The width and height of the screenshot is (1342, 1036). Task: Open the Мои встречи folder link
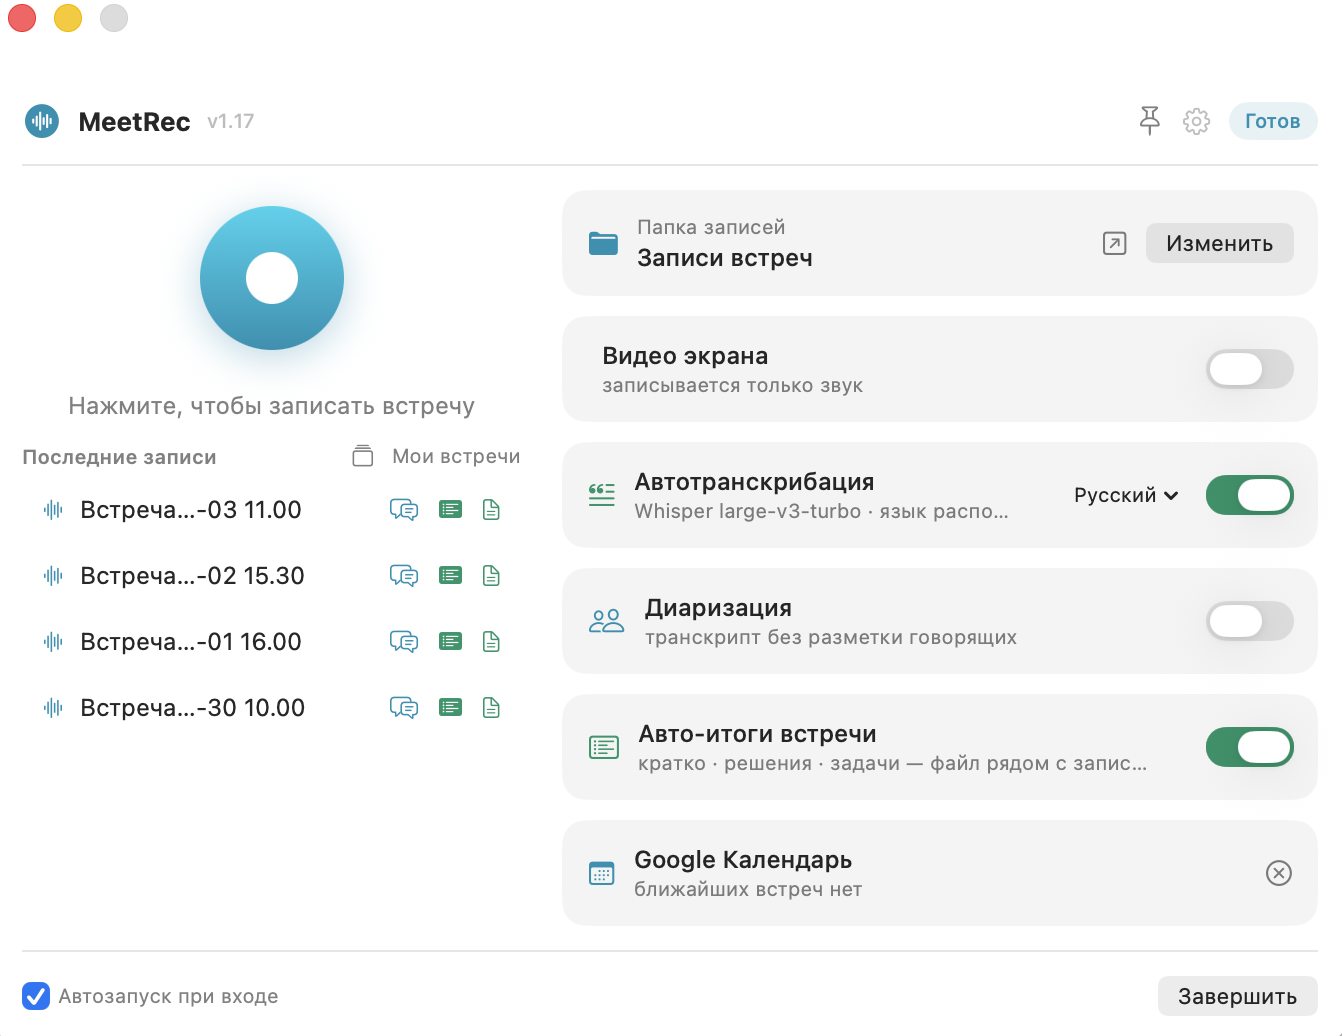coord(456,456)
